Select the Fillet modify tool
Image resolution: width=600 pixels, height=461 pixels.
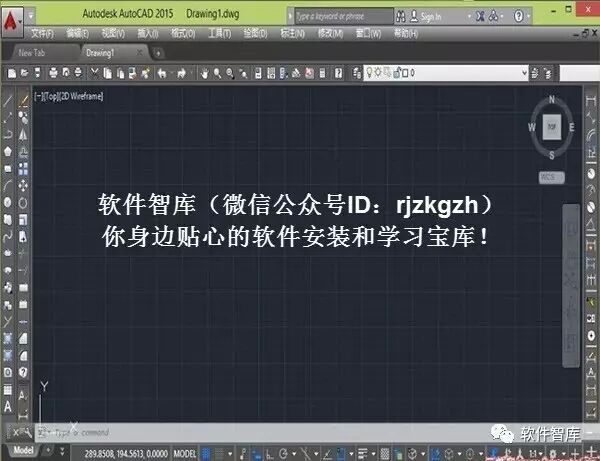pos(23,355)
